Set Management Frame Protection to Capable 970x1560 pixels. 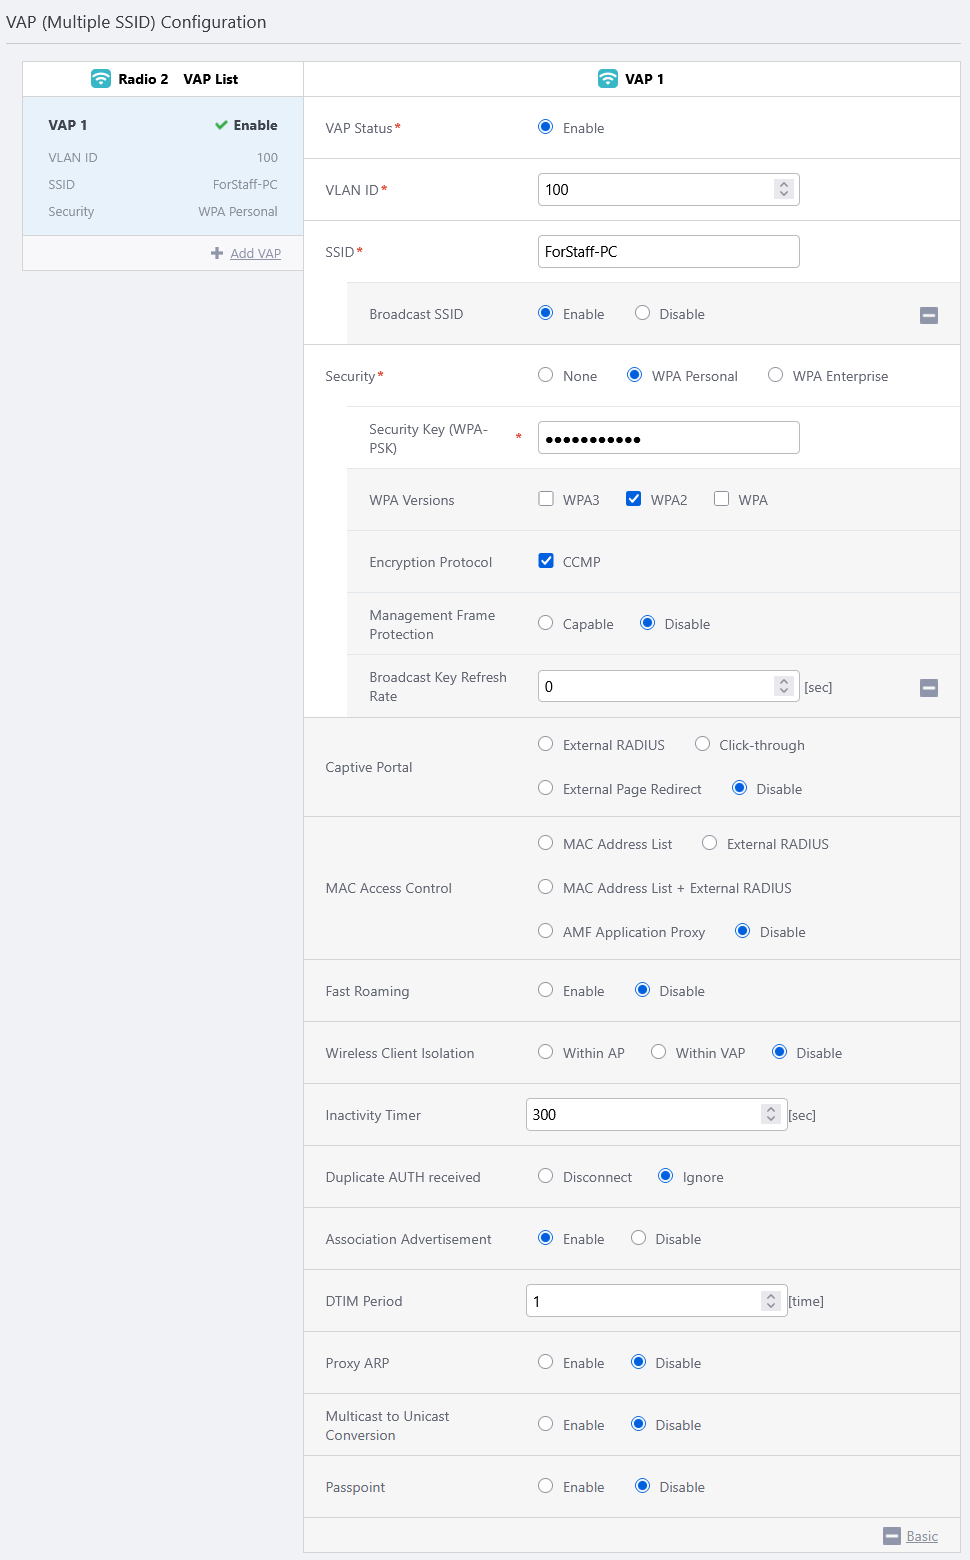[x=546, y=623]
